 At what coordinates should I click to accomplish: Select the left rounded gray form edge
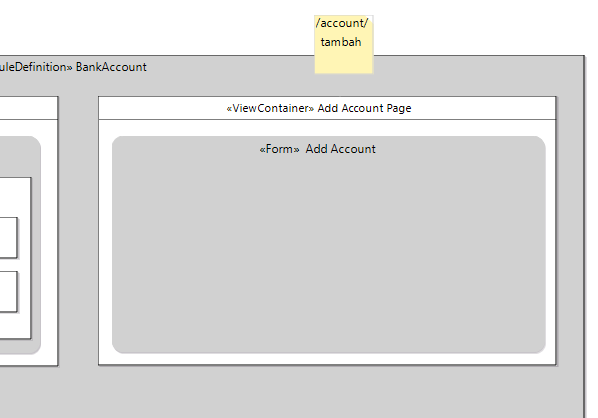click(36, 244)
